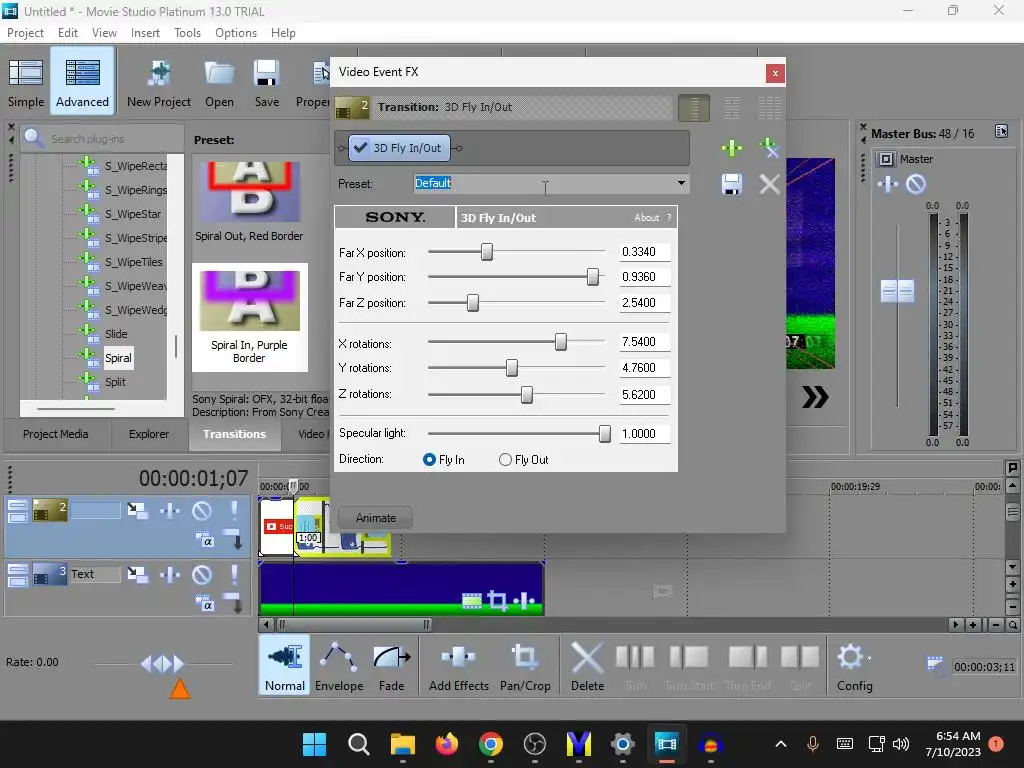Image resolution: width=1024 pixels, height=768 pixels.
Task: Click the taskbar Search icon
Action: pyautogui.click(x=359, y=744)
